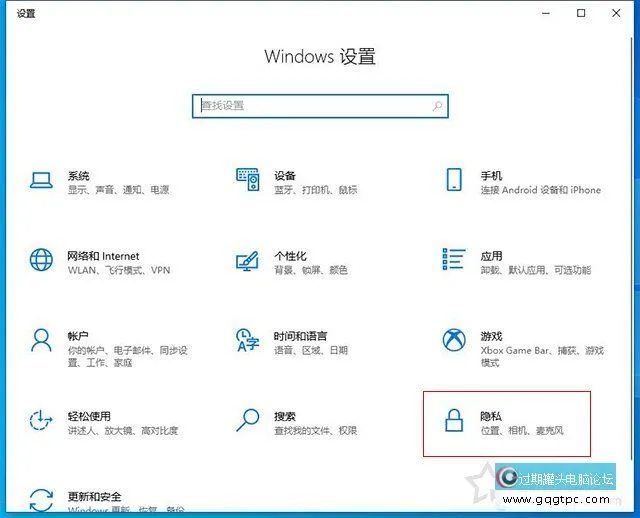Select the 设备 heading text
640x518 pixels.
click(285, 176)
